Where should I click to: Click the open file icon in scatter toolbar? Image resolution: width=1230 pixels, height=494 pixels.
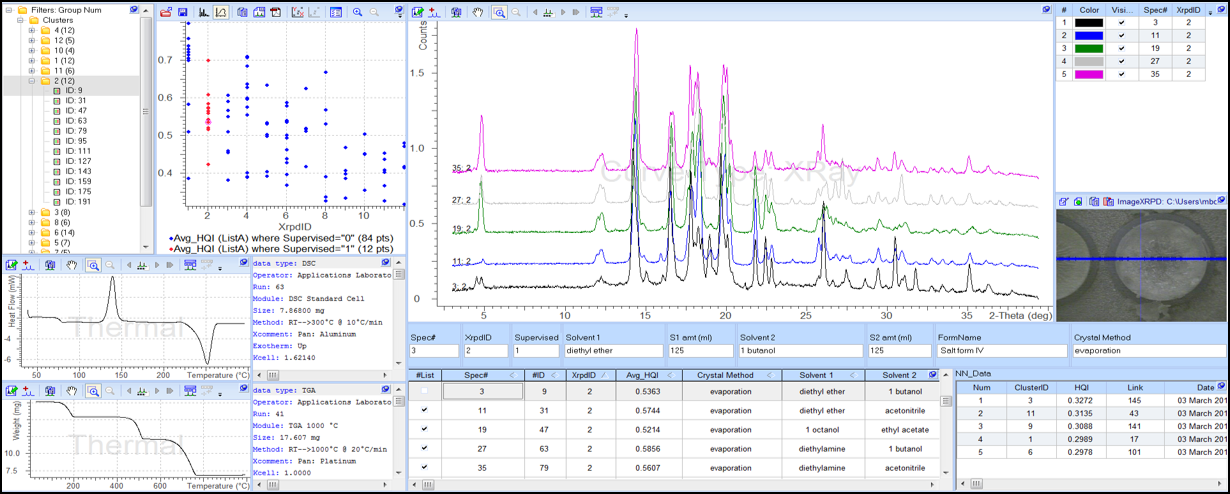coord(165,12)
